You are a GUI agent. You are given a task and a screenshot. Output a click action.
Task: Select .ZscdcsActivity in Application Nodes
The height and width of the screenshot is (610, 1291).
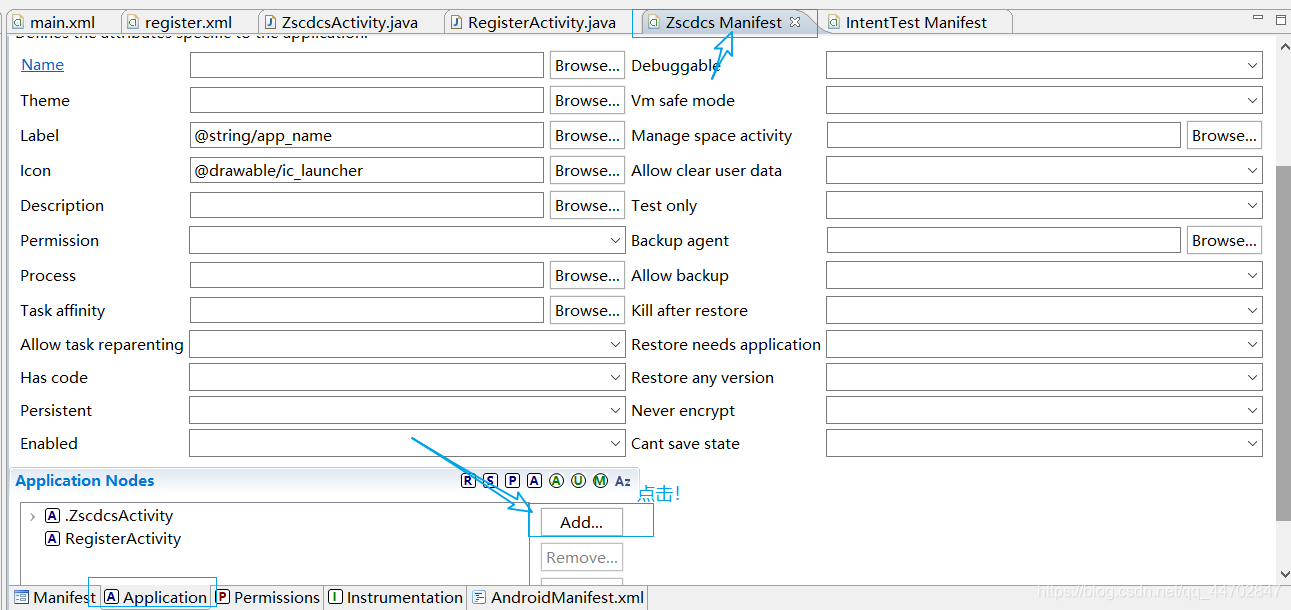click(109, 516)
